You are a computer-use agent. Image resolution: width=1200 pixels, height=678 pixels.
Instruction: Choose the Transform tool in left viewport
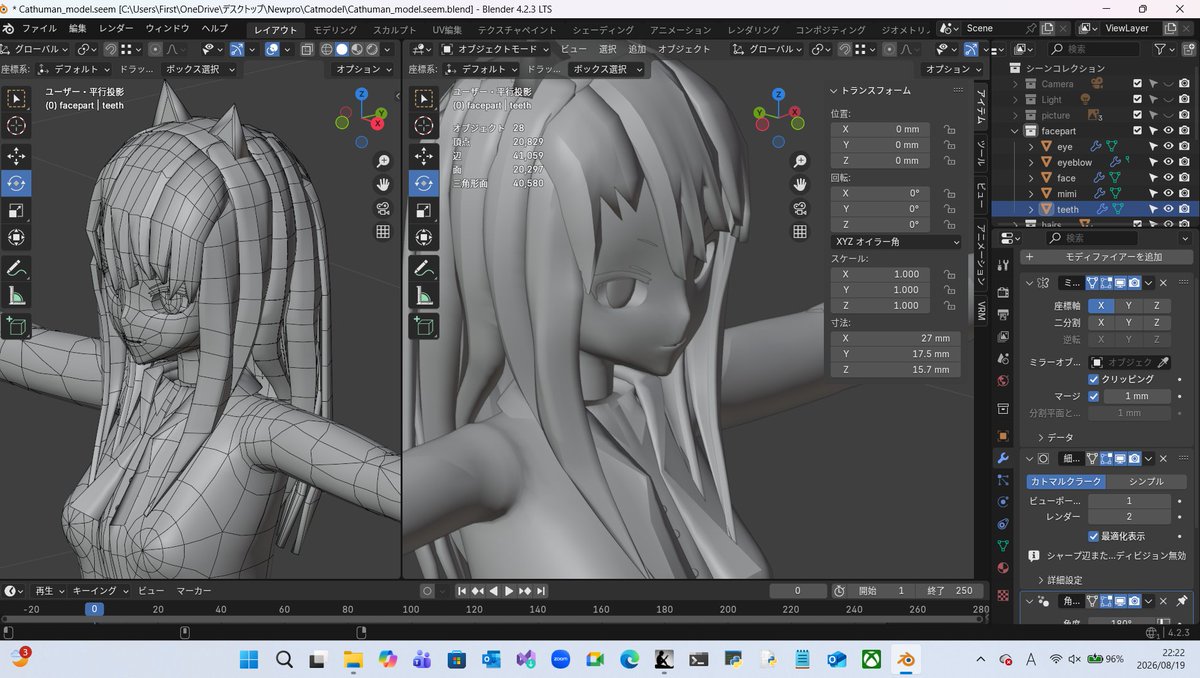[17, 237]
